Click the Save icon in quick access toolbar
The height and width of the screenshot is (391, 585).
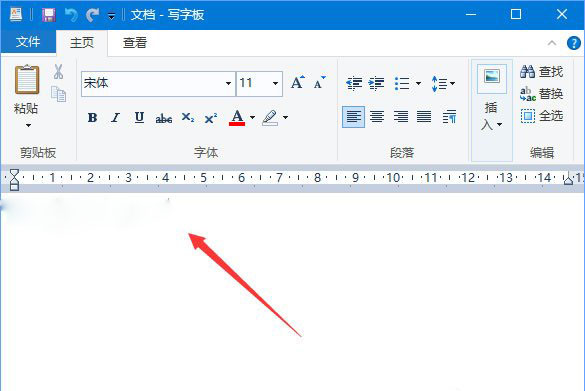pos(49,15)
